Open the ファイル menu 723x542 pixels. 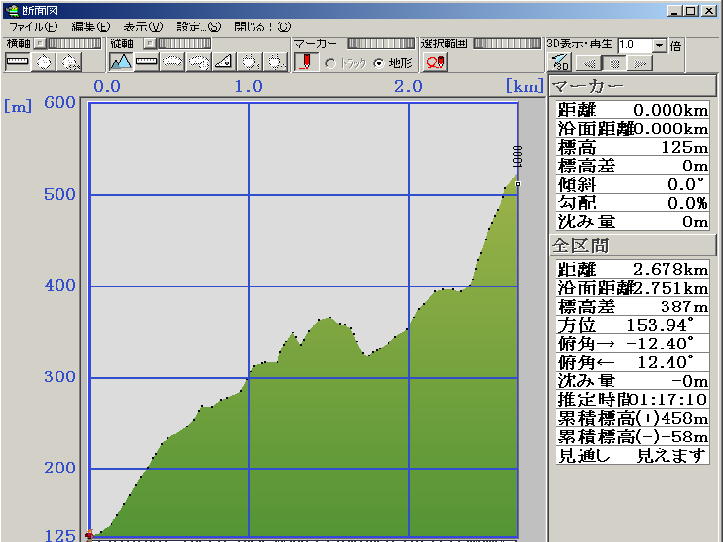(x=33, y=27)
